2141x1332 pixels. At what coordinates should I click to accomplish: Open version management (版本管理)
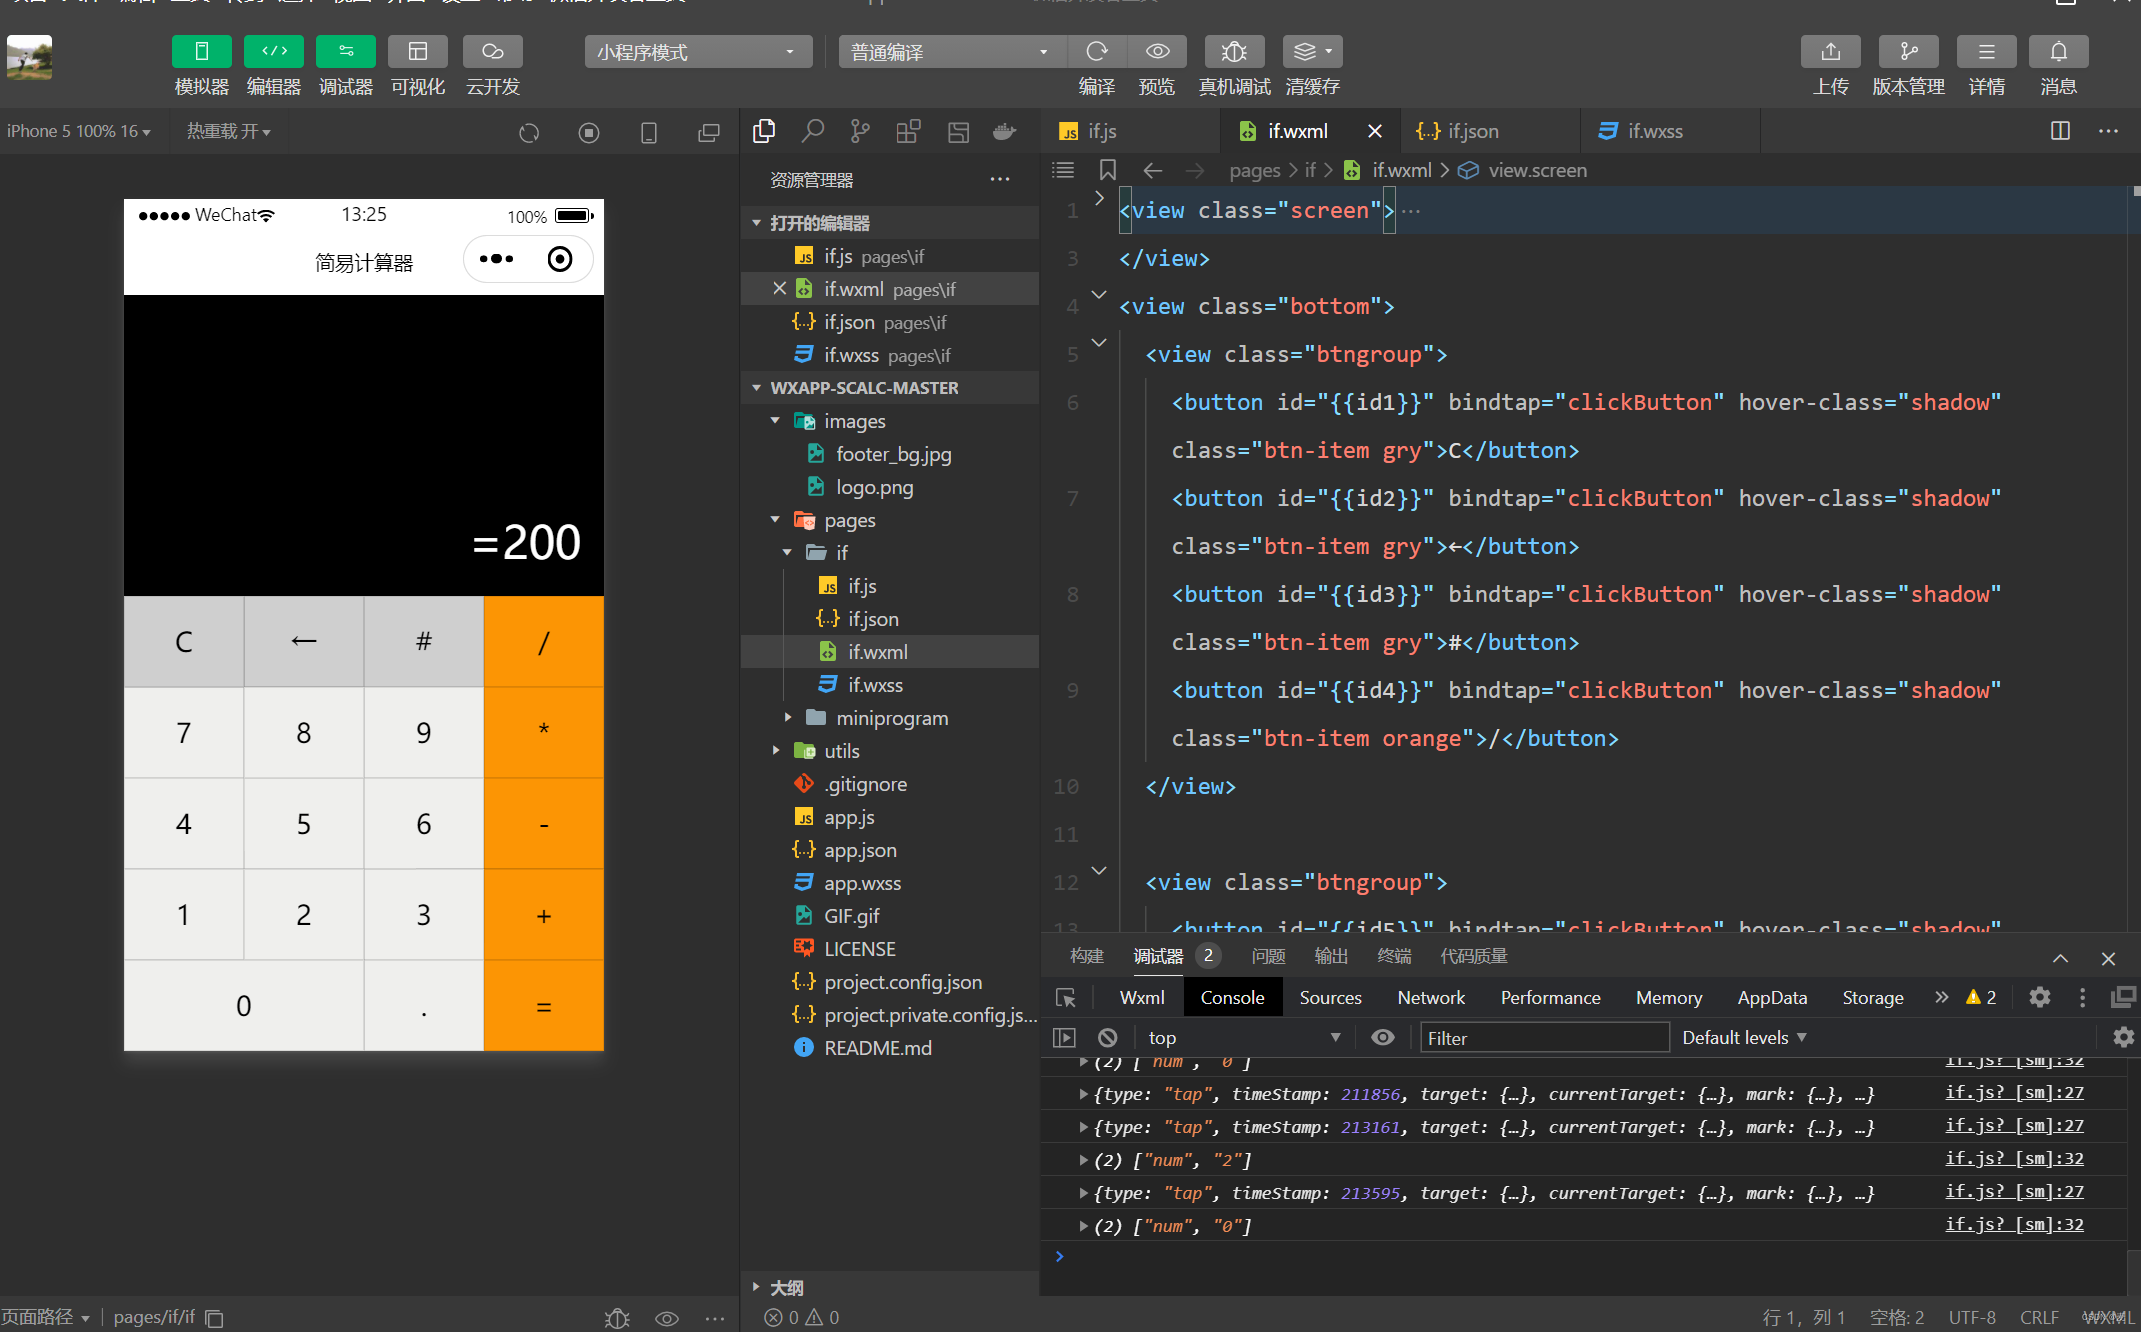coord(1908,52)
